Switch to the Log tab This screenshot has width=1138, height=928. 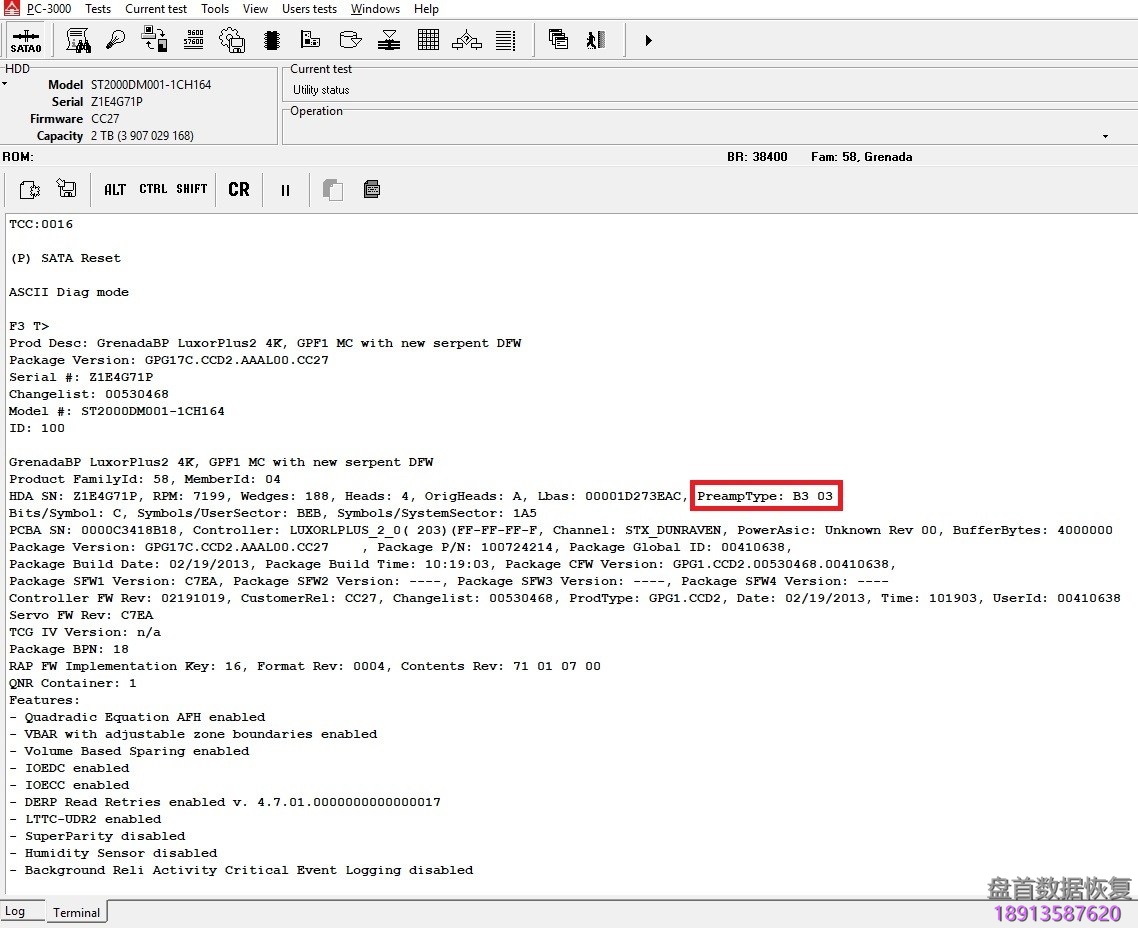[x=15, y=911]
